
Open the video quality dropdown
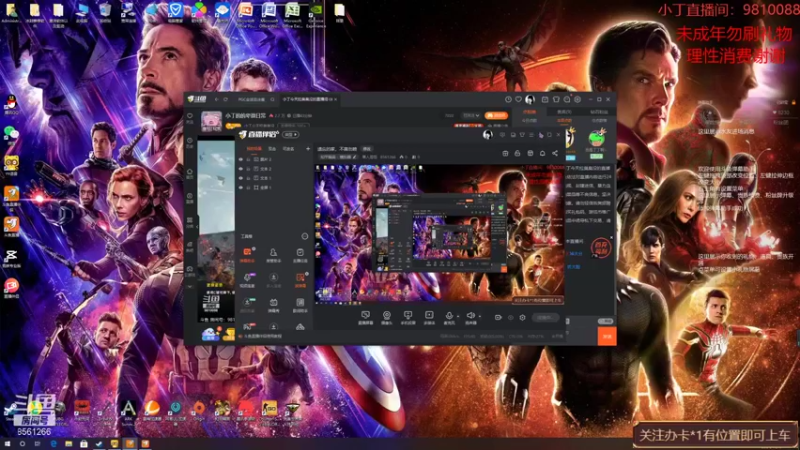pyautogui.click(x=471, y=115)
